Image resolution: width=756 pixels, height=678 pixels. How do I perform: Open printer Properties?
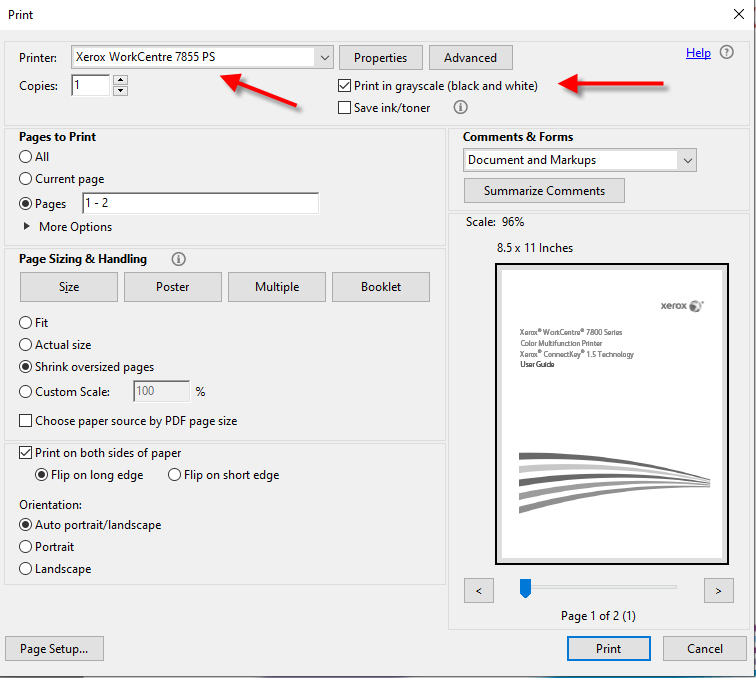381,58
